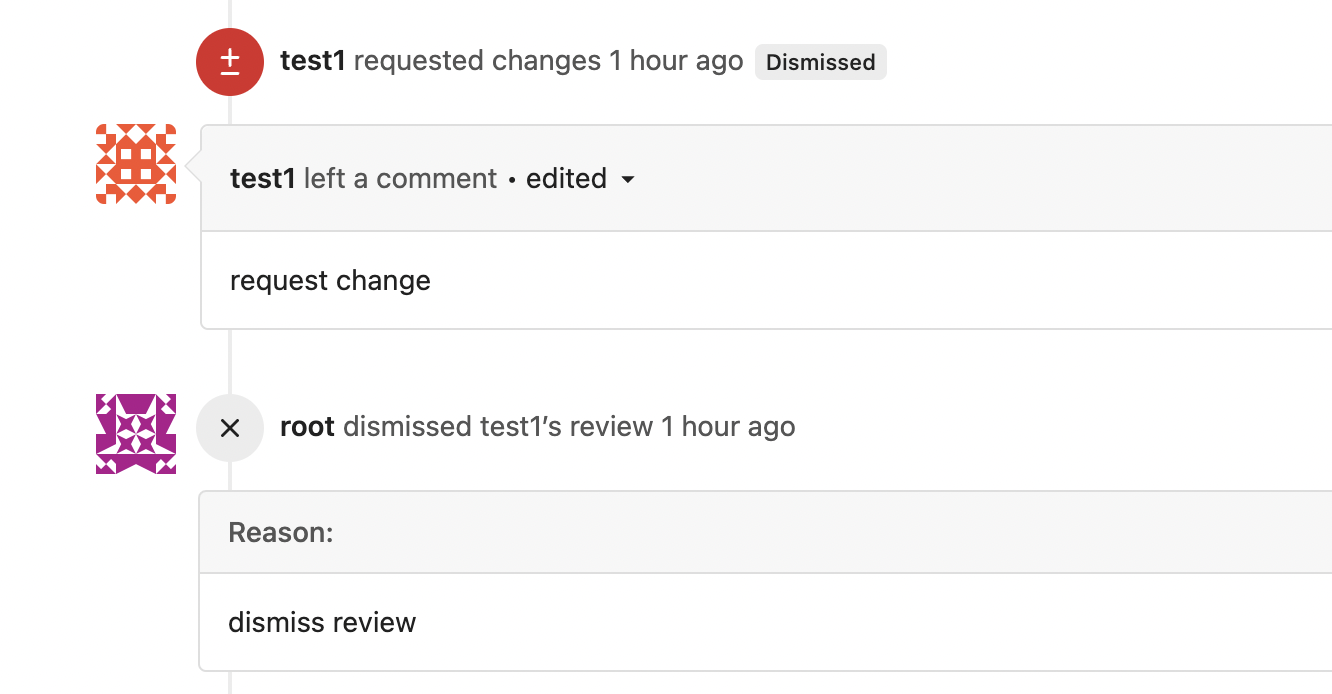
Task: Click the 'requested changes' event text
Action: (x=477, y=61)
